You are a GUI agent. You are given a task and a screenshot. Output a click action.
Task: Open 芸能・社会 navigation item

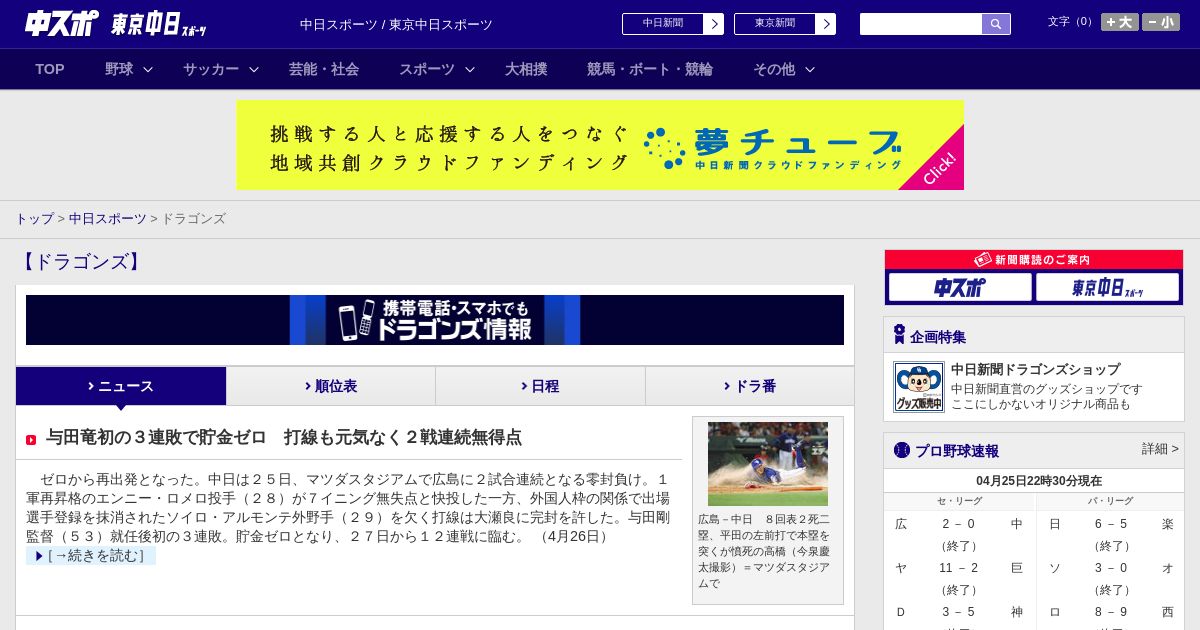(x=324, y=69)
